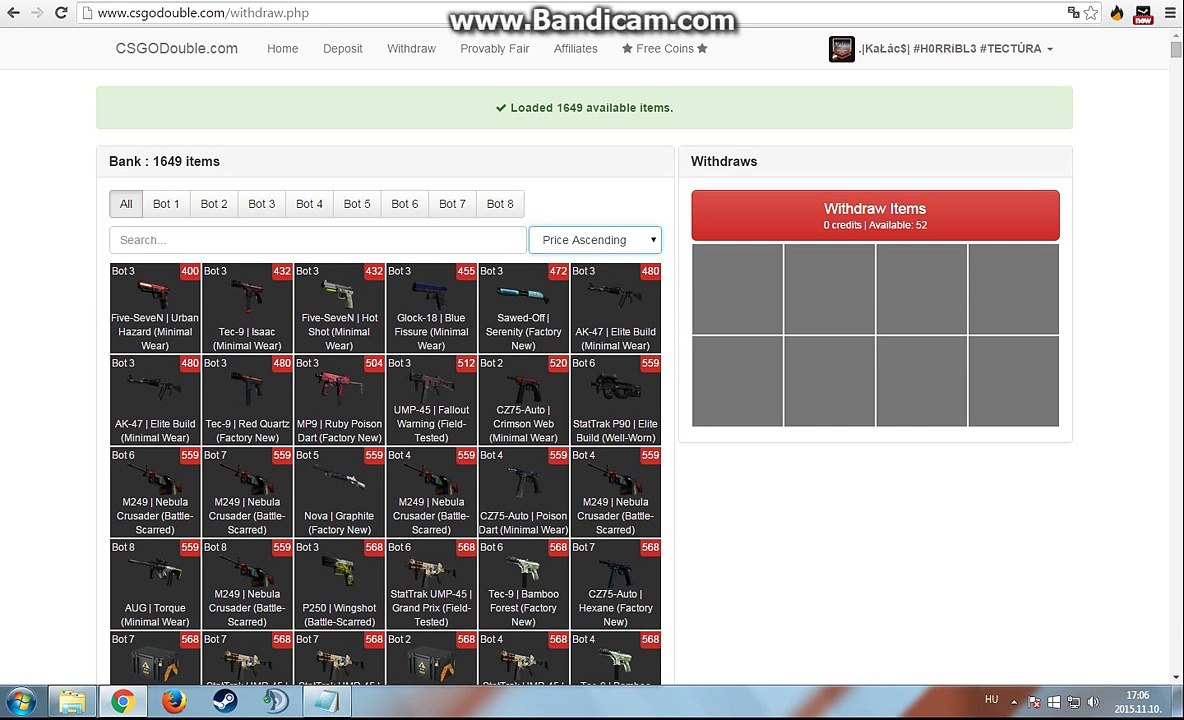This screenshot has width=1184, height=720.
Task: Filter items by Bot 3
Action: 261,204
